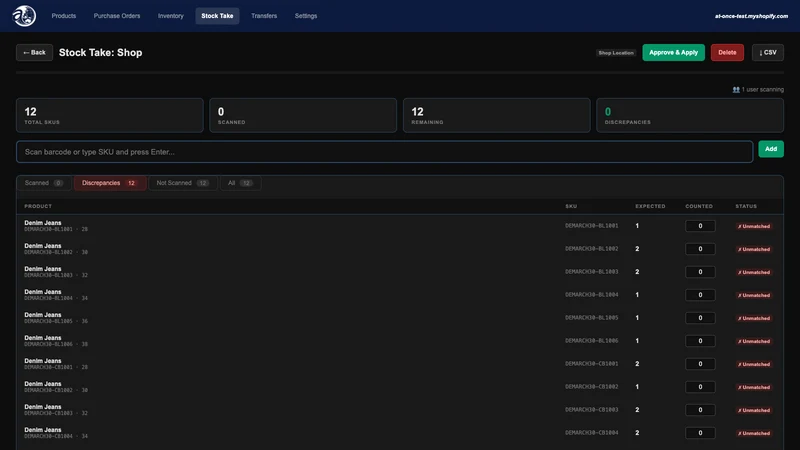Click the Discrepancies stat card

click(690, 115)
